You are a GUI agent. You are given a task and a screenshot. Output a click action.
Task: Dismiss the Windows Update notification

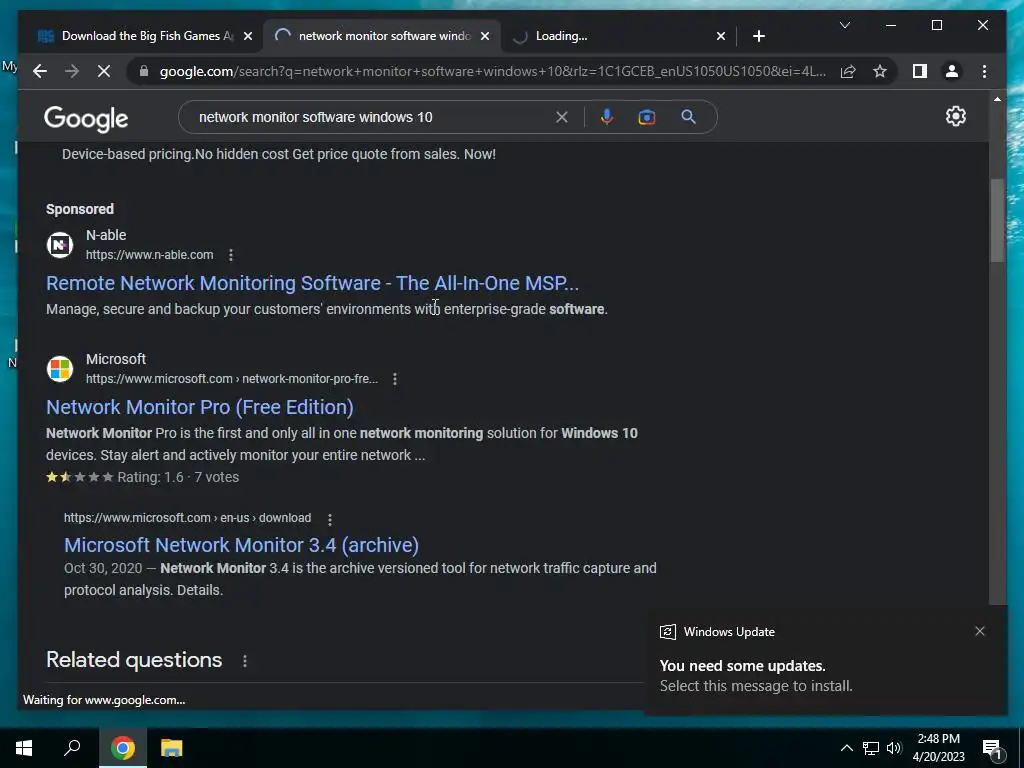(x=980, y=631)
